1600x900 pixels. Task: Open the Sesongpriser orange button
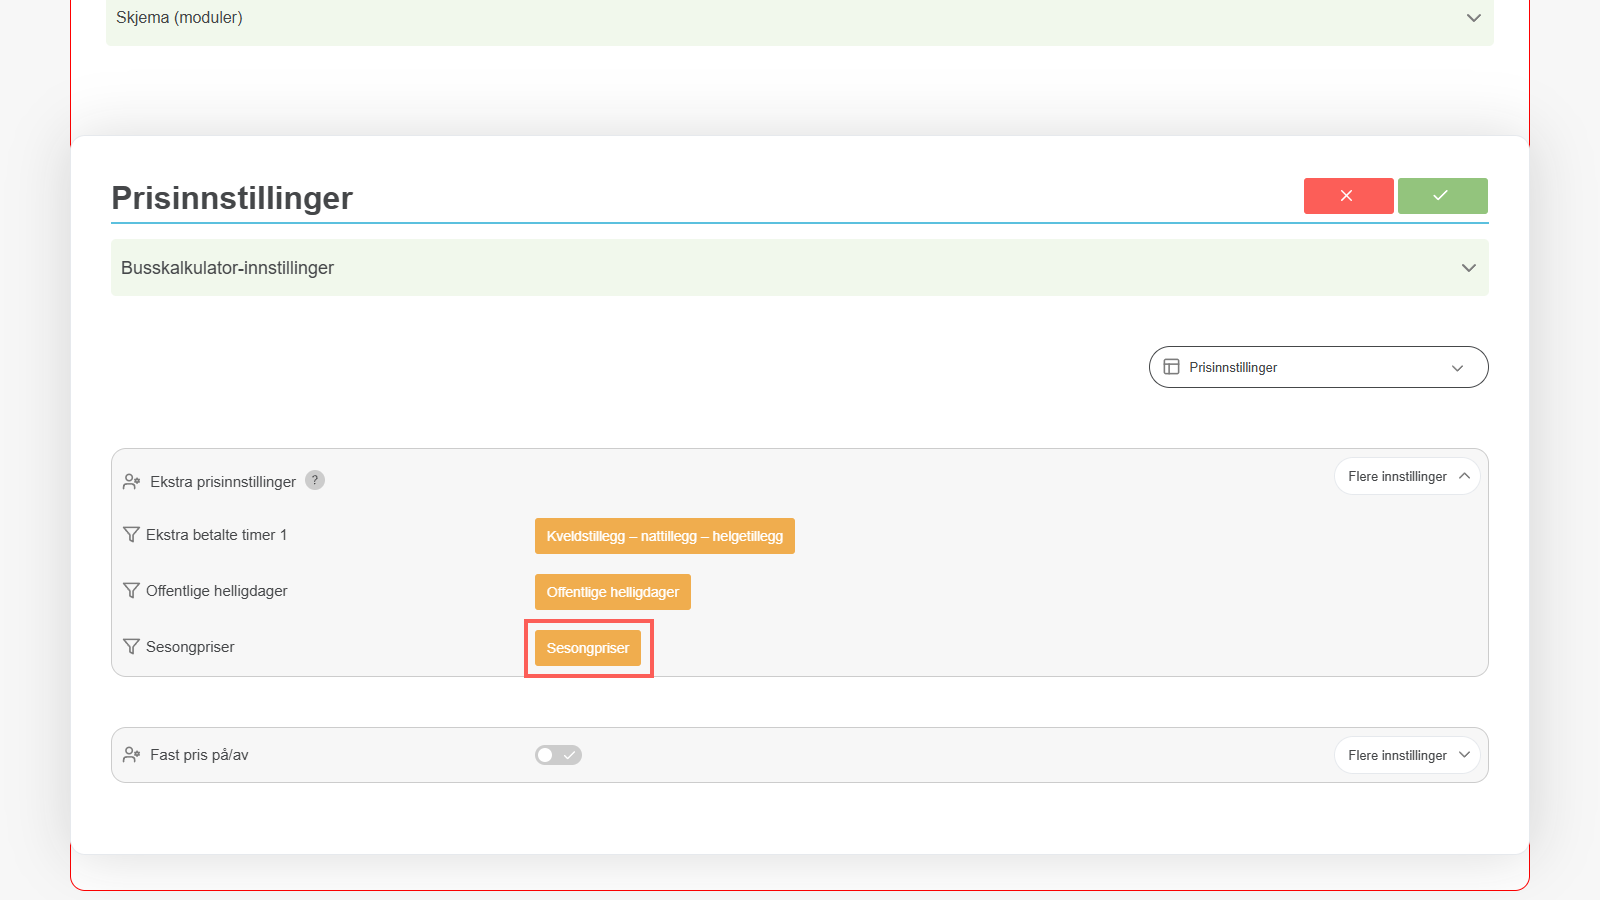[x=588, y=648]
